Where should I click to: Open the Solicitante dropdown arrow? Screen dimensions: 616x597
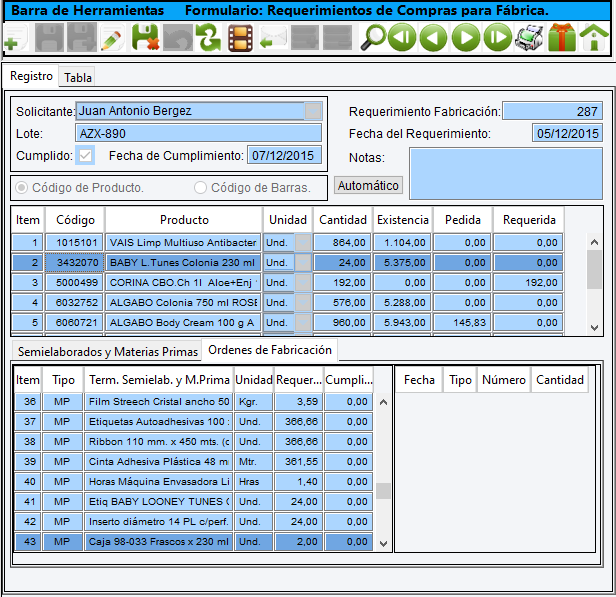point(313,111)
